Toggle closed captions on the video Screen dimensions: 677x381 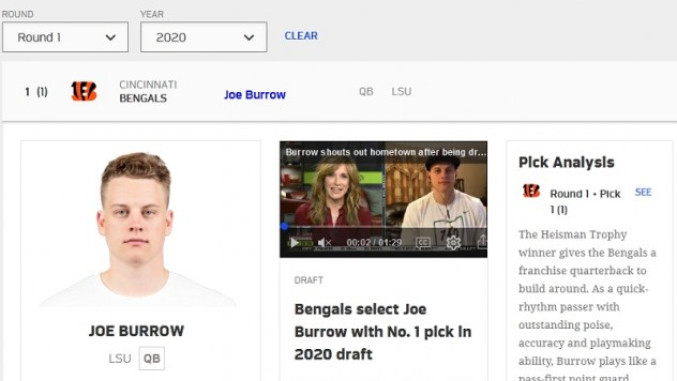(423, 243)
